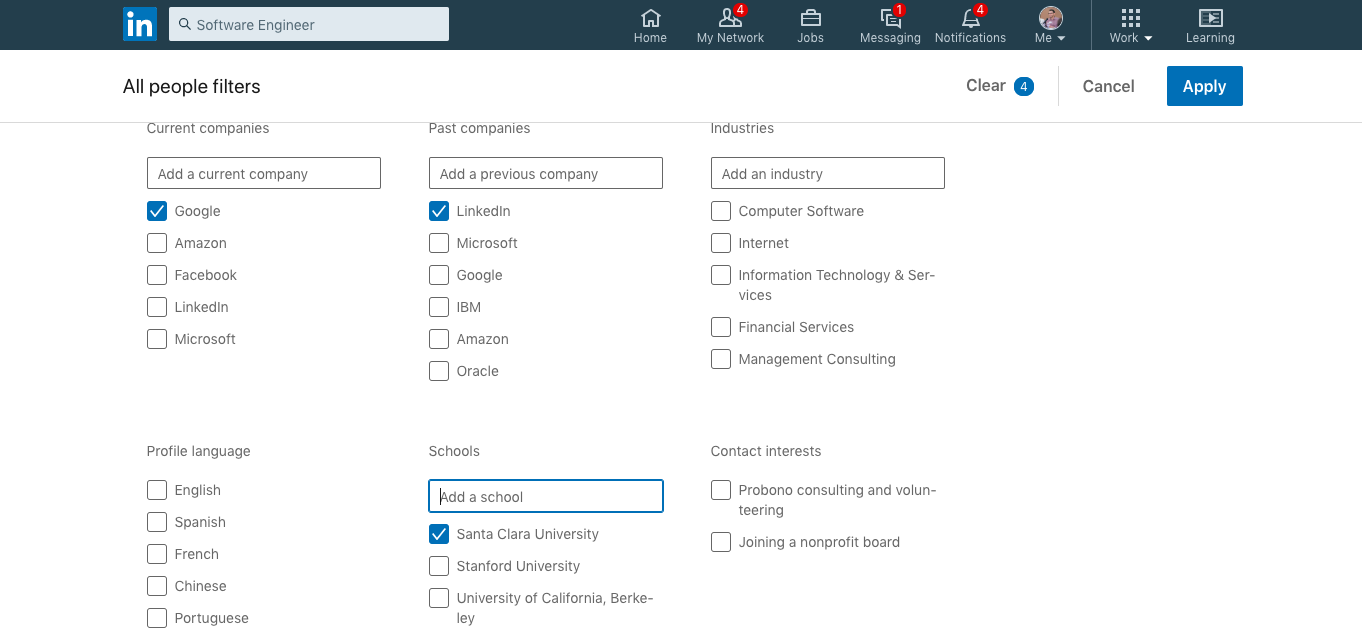Check Microsoft under Past companies
Screen dimensions: 1362x629
coord(439,243)
